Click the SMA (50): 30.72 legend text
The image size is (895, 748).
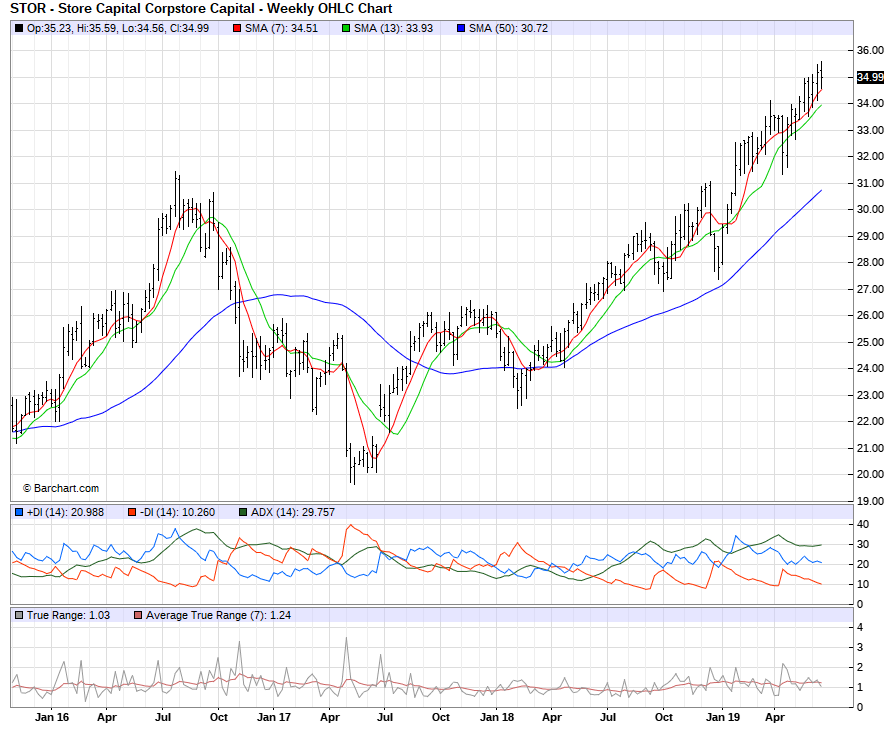point(509,28)
